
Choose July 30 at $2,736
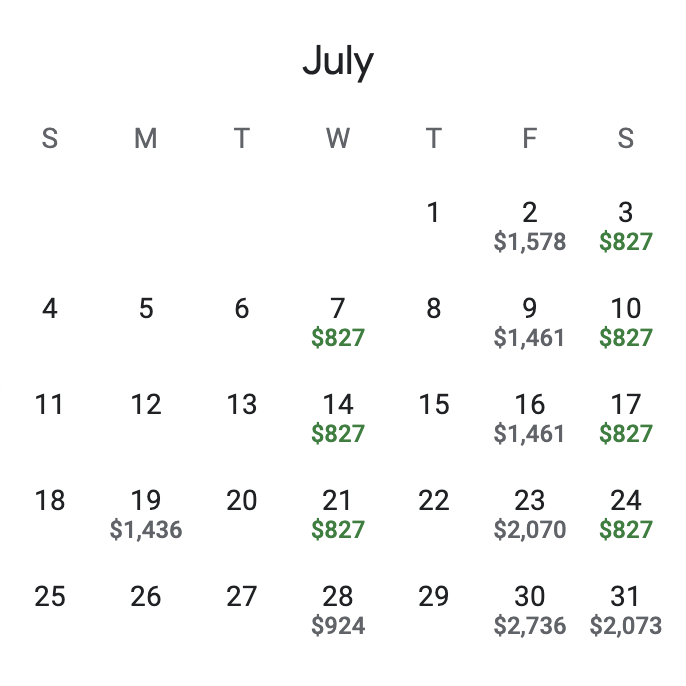point(529,610)
